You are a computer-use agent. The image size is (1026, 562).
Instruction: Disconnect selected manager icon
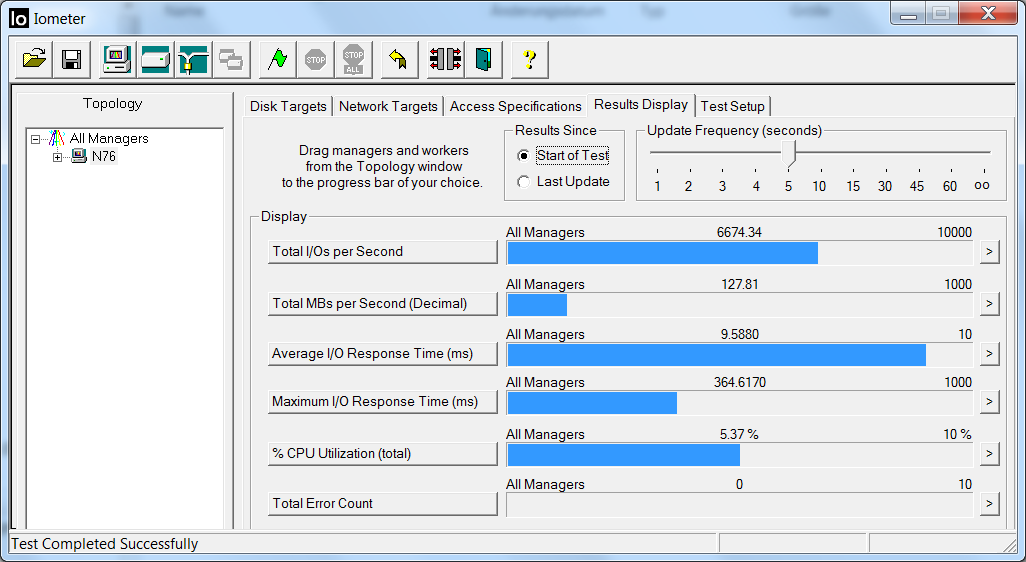(x=446, y=60)
